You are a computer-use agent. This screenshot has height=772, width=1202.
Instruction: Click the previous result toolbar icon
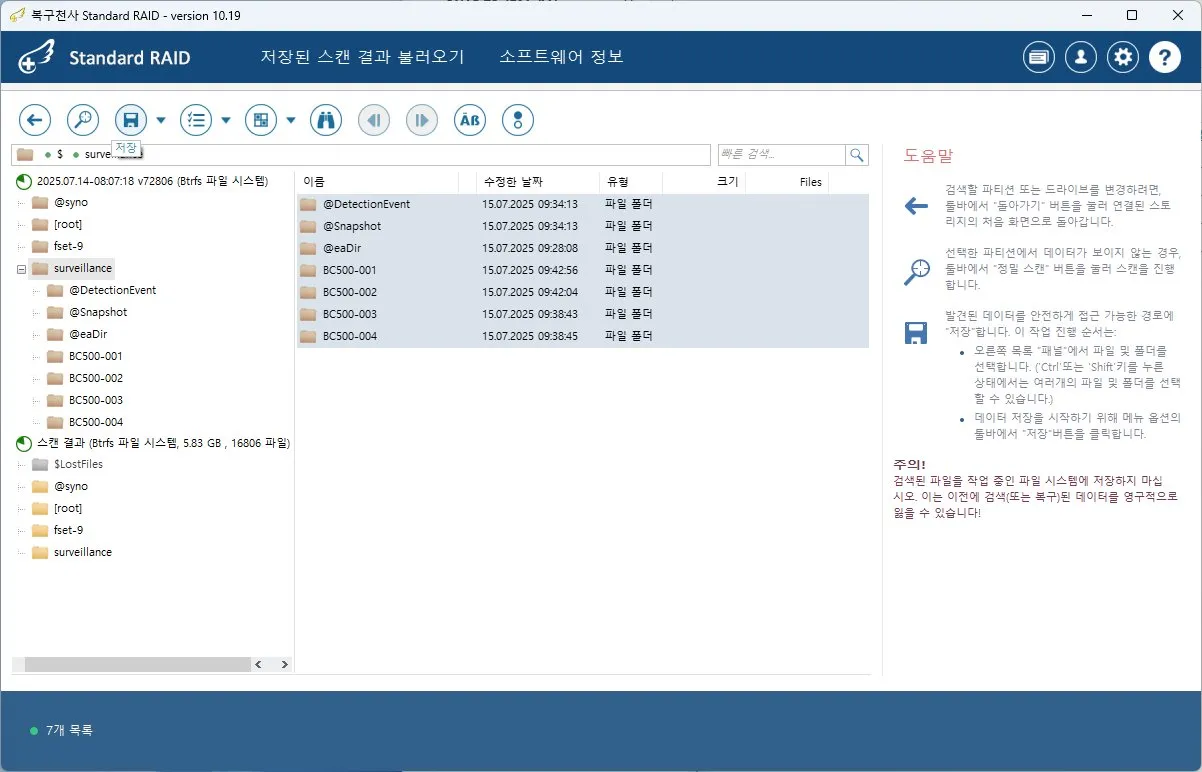(374, 120)
